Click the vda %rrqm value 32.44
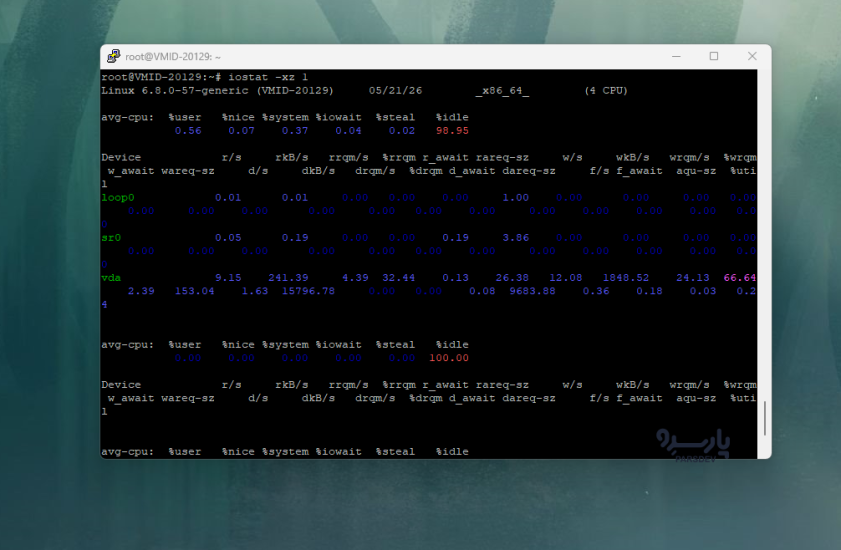 pos(399,278)
